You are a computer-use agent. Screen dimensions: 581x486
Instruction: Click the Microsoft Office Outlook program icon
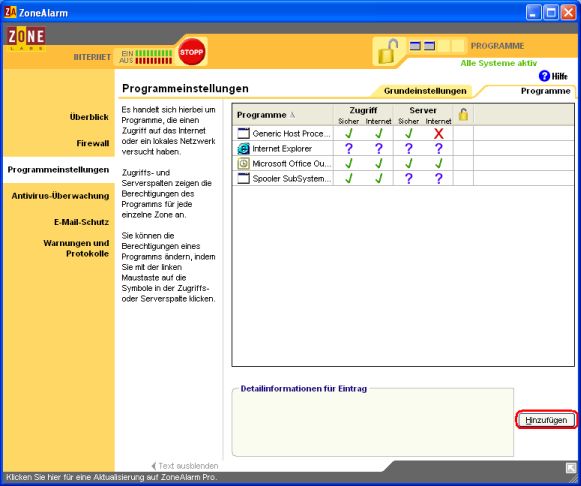(243, 163)
